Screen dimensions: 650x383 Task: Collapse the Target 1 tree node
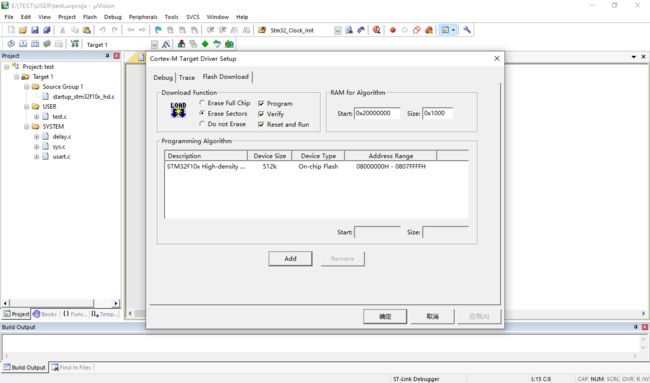tap(17, 77)
